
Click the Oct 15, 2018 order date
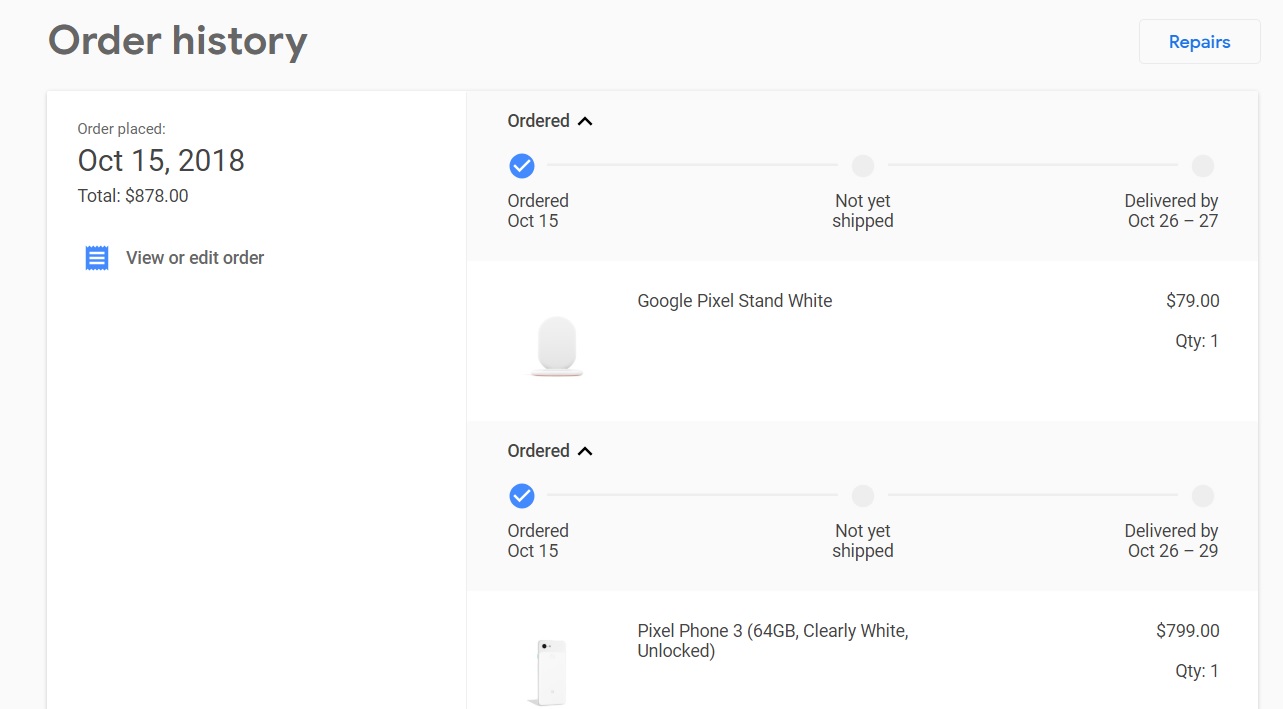click(x=161, y=161)
